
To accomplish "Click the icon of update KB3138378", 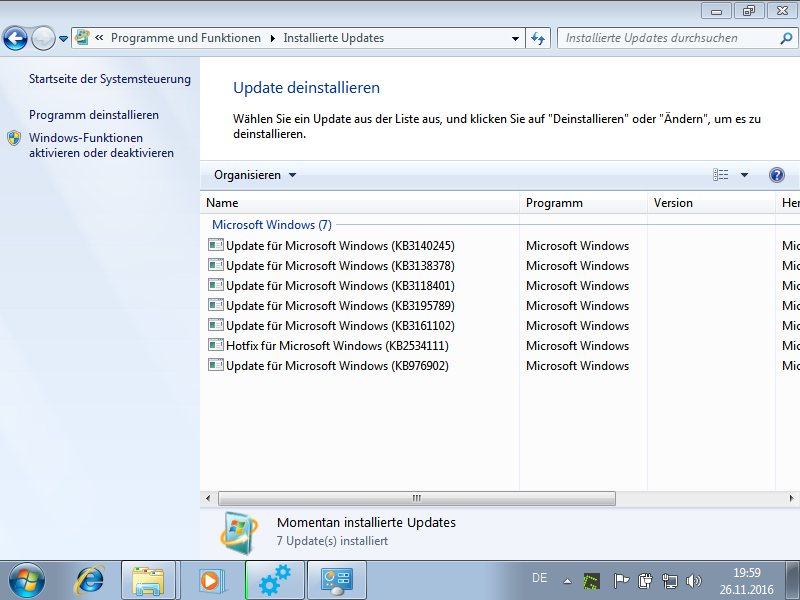I will coord(216,265).
